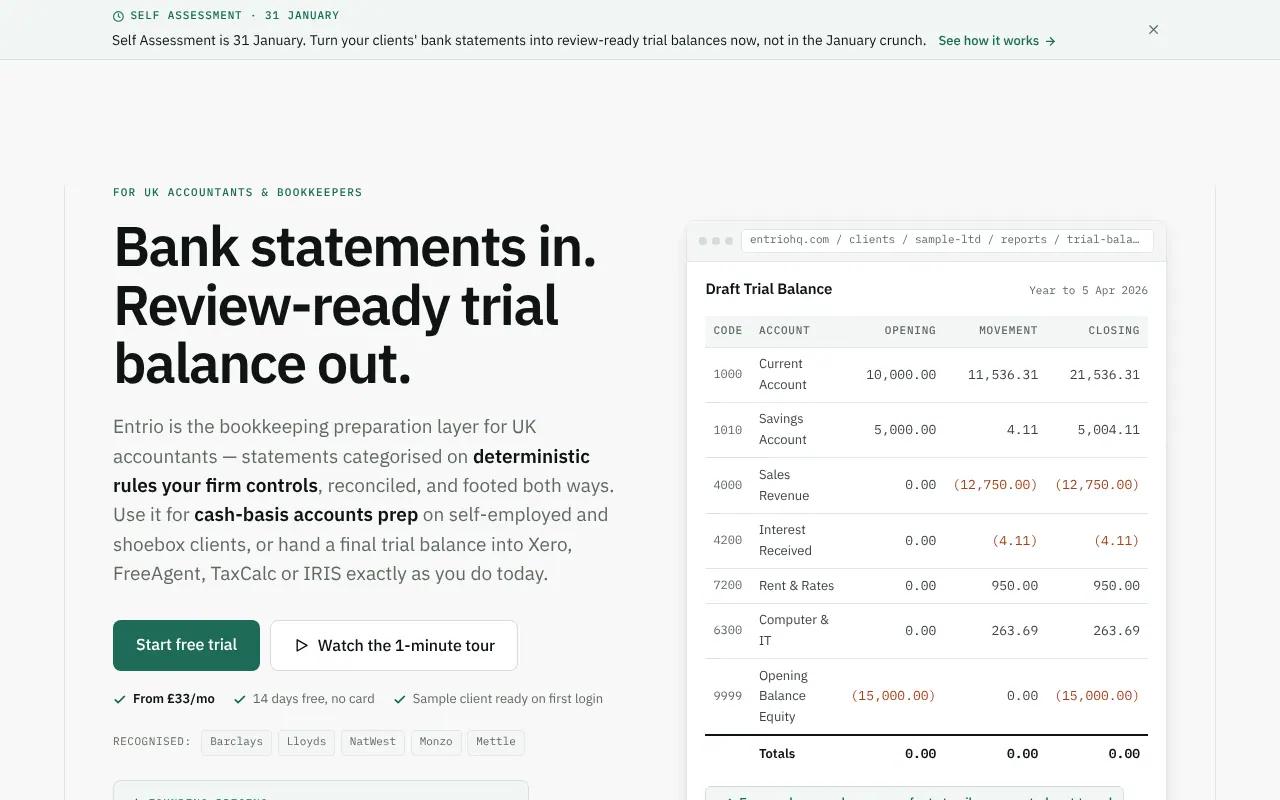Click the "Savings Account" row name
Screen dimensions: 1280x800
point(783,429)
